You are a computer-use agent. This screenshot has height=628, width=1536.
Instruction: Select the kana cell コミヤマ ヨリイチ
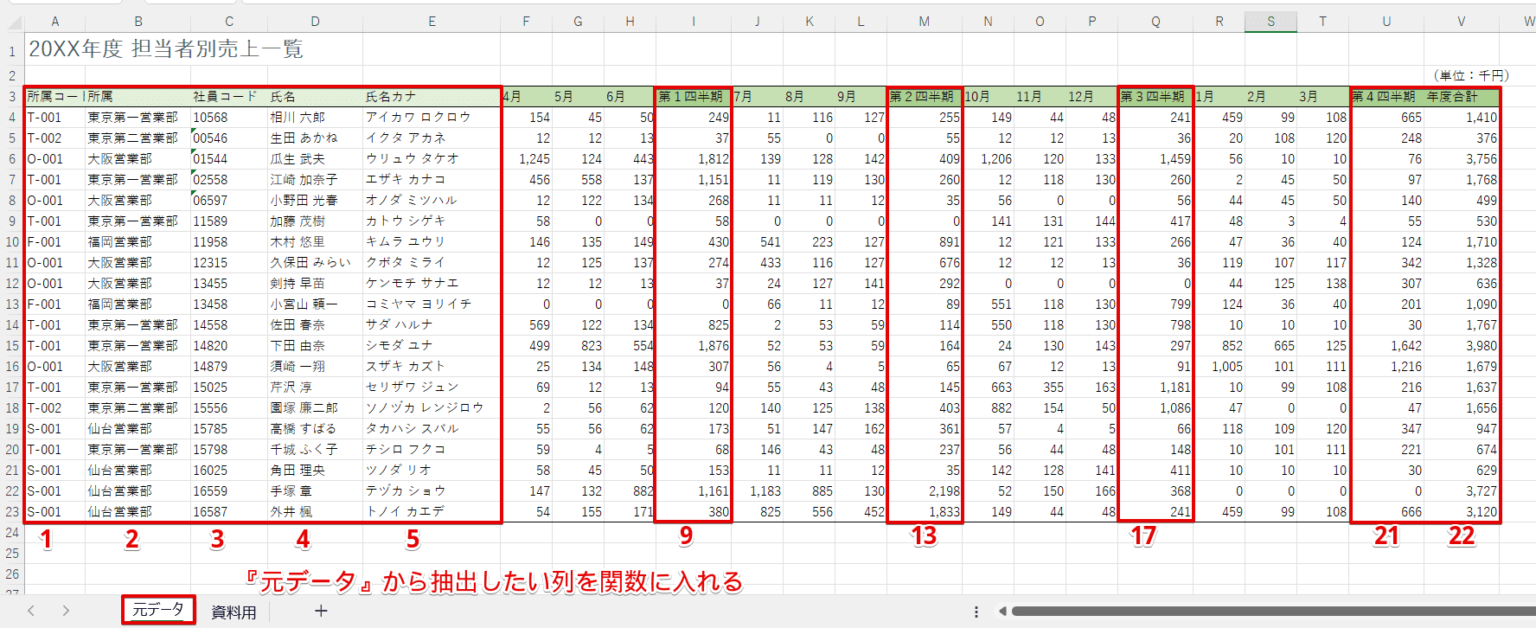[x=432, y=304]
